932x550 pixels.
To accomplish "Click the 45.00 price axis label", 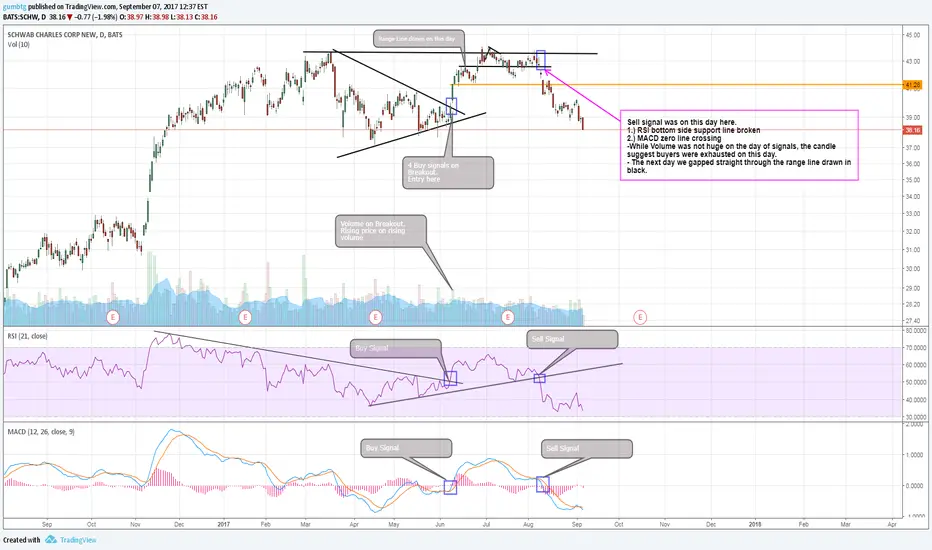I will pos(912,35).
